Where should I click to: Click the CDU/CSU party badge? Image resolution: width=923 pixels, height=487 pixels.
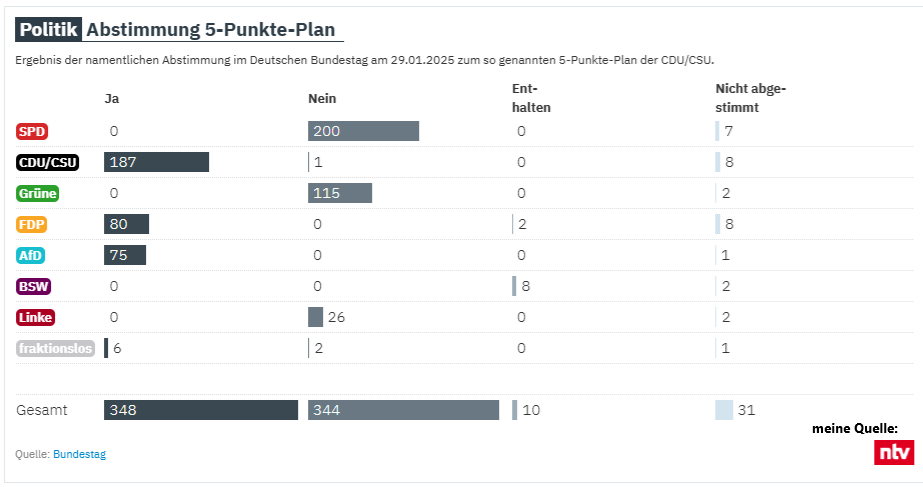click(48, 163)
